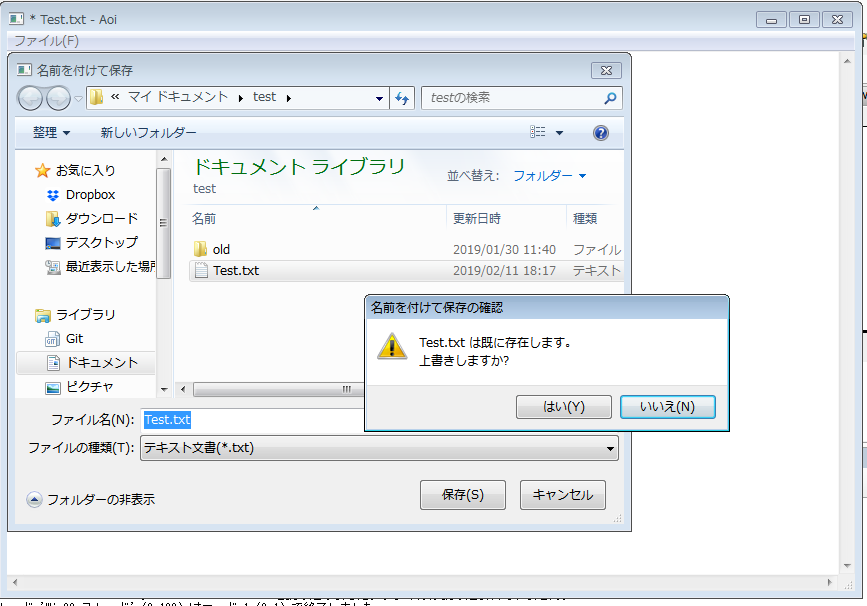Open the address bar history dropdown arrow

(x=379, y=98)
